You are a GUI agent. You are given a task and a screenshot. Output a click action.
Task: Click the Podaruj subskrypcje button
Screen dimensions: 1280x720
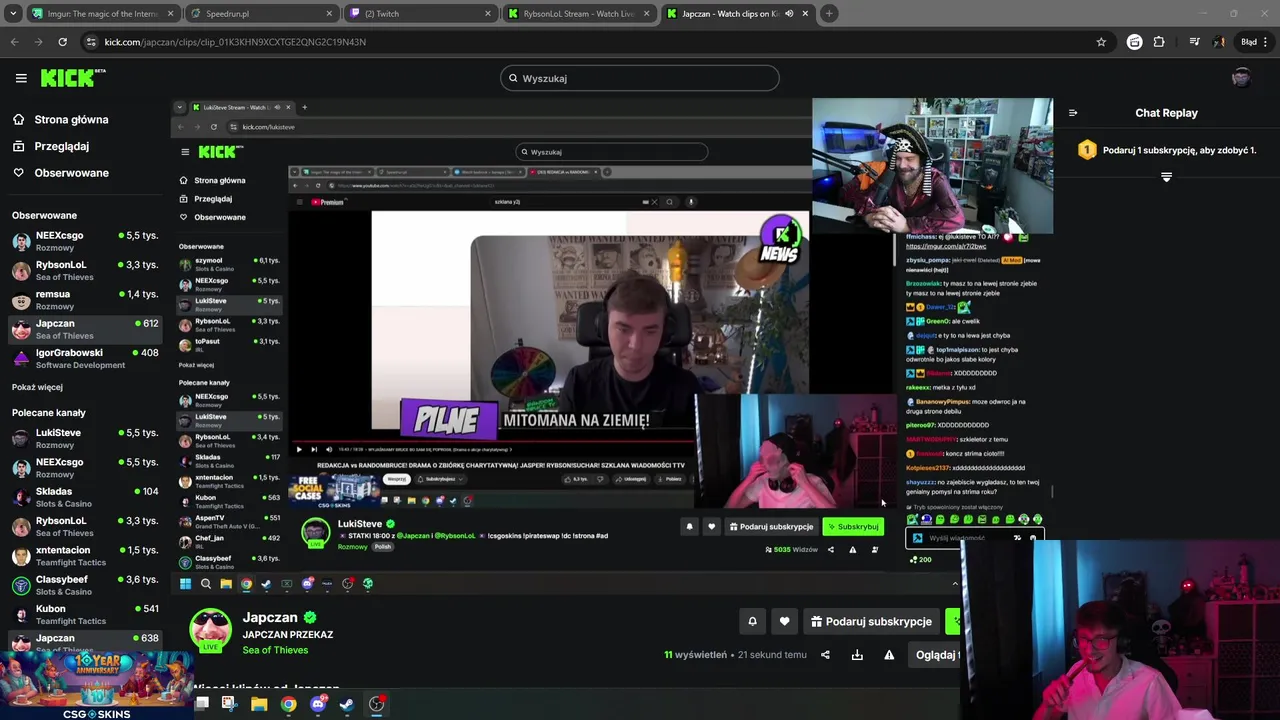[x=871, y=621]
